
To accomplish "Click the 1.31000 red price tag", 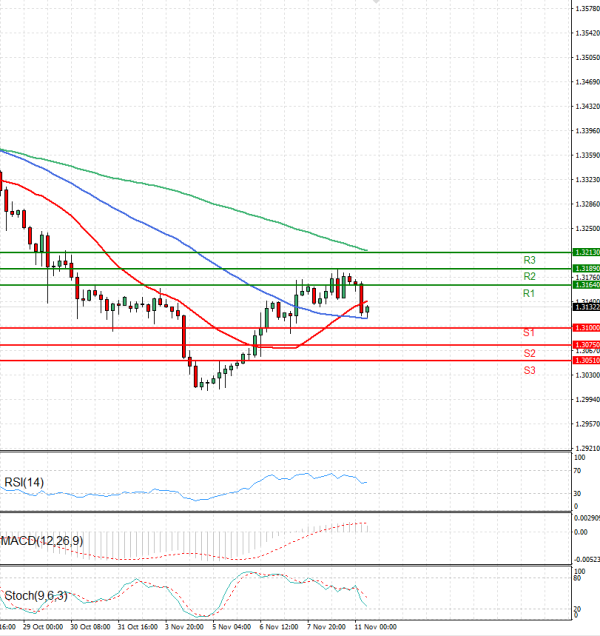I will tap(586, 328).
